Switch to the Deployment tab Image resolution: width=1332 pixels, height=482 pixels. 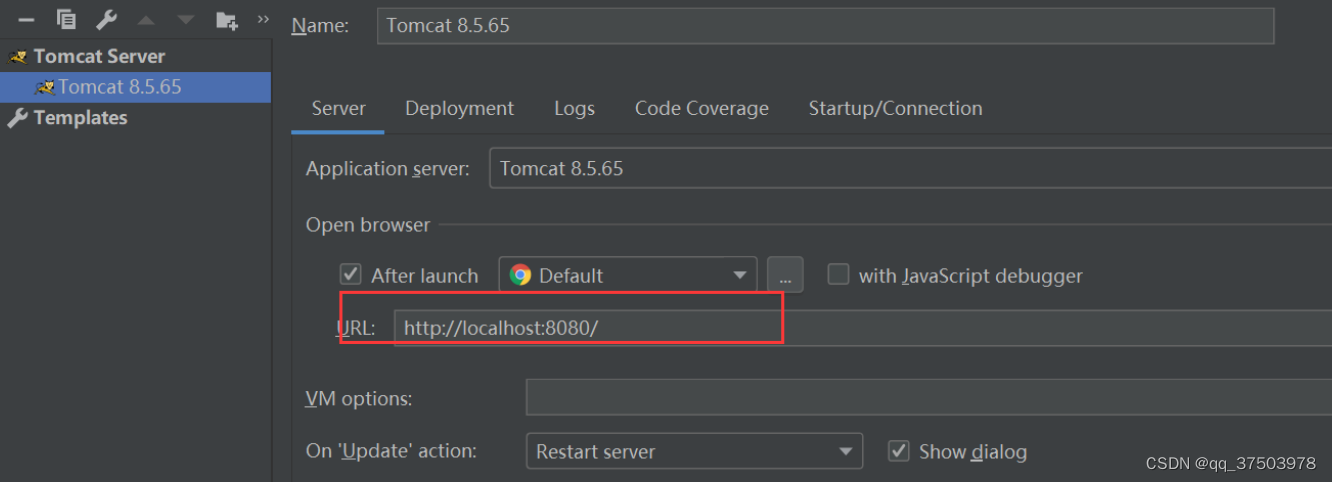click(x=459, y=108)
